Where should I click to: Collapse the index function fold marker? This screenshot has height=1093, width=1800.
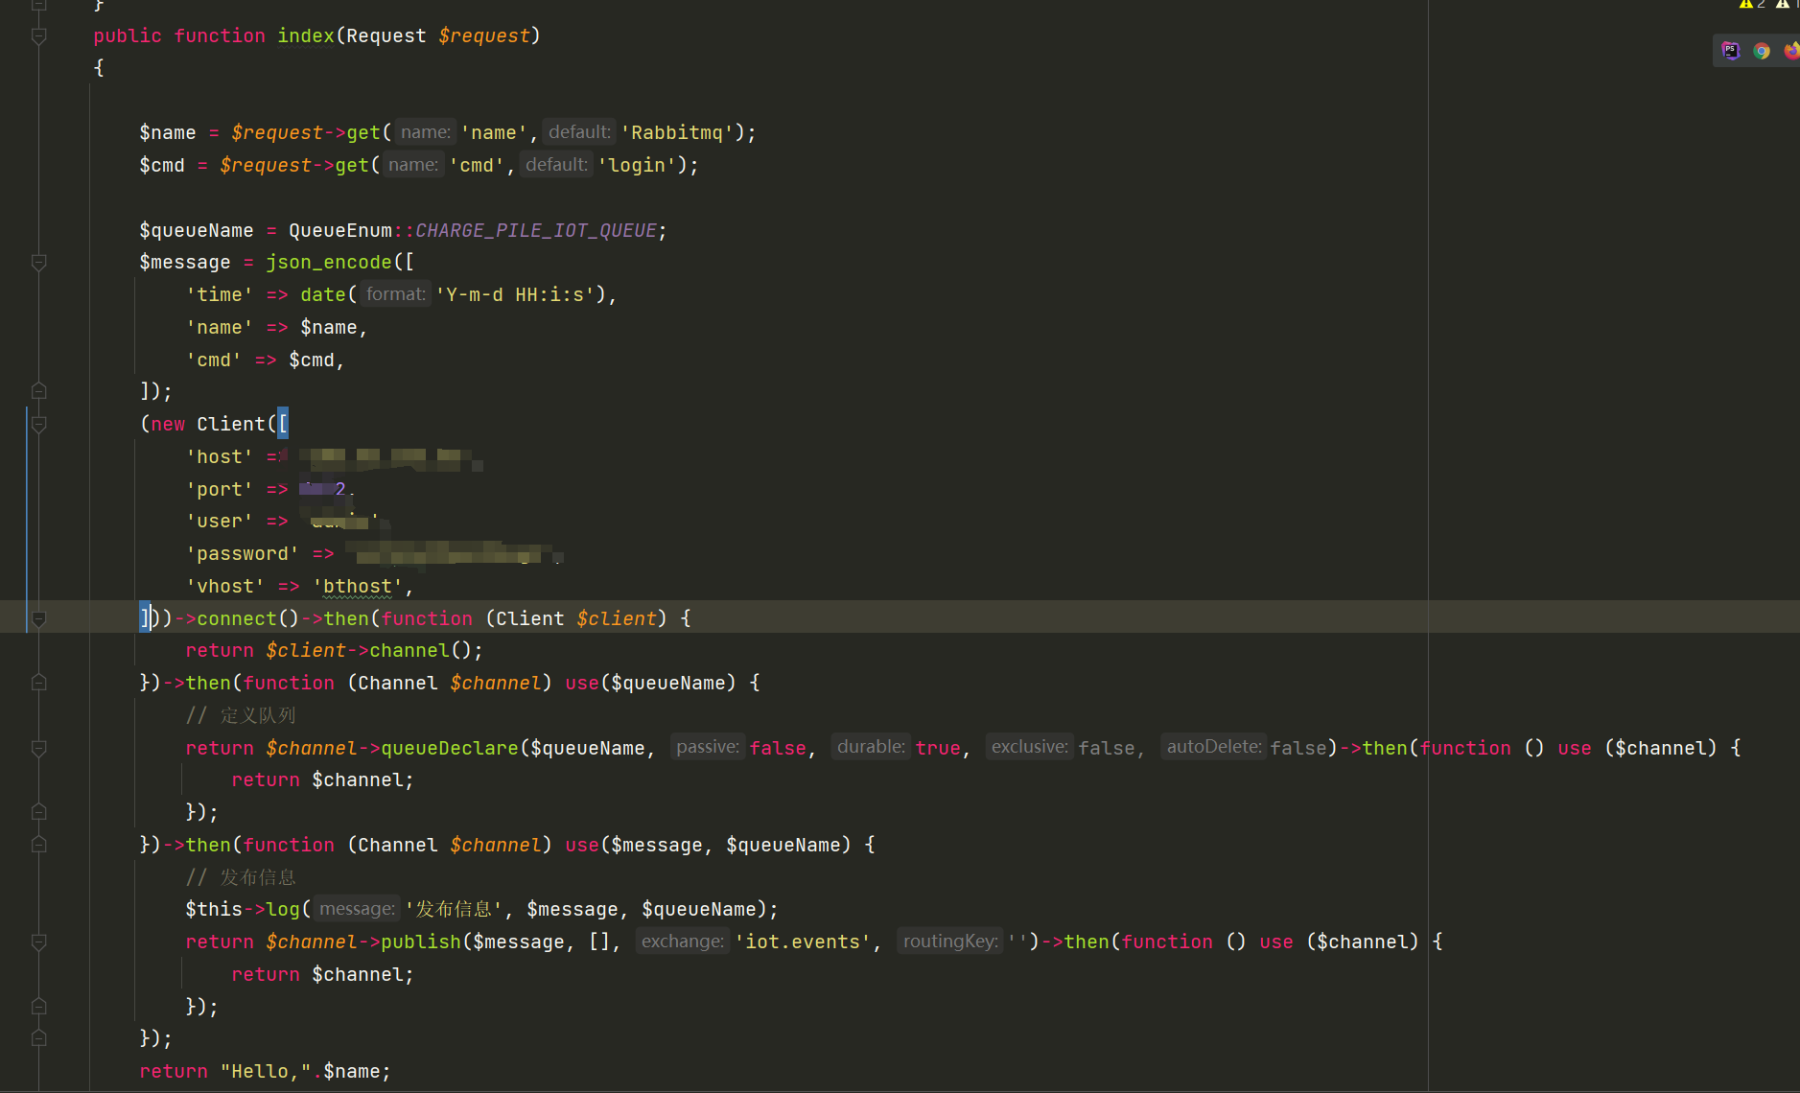click(39, 36)
